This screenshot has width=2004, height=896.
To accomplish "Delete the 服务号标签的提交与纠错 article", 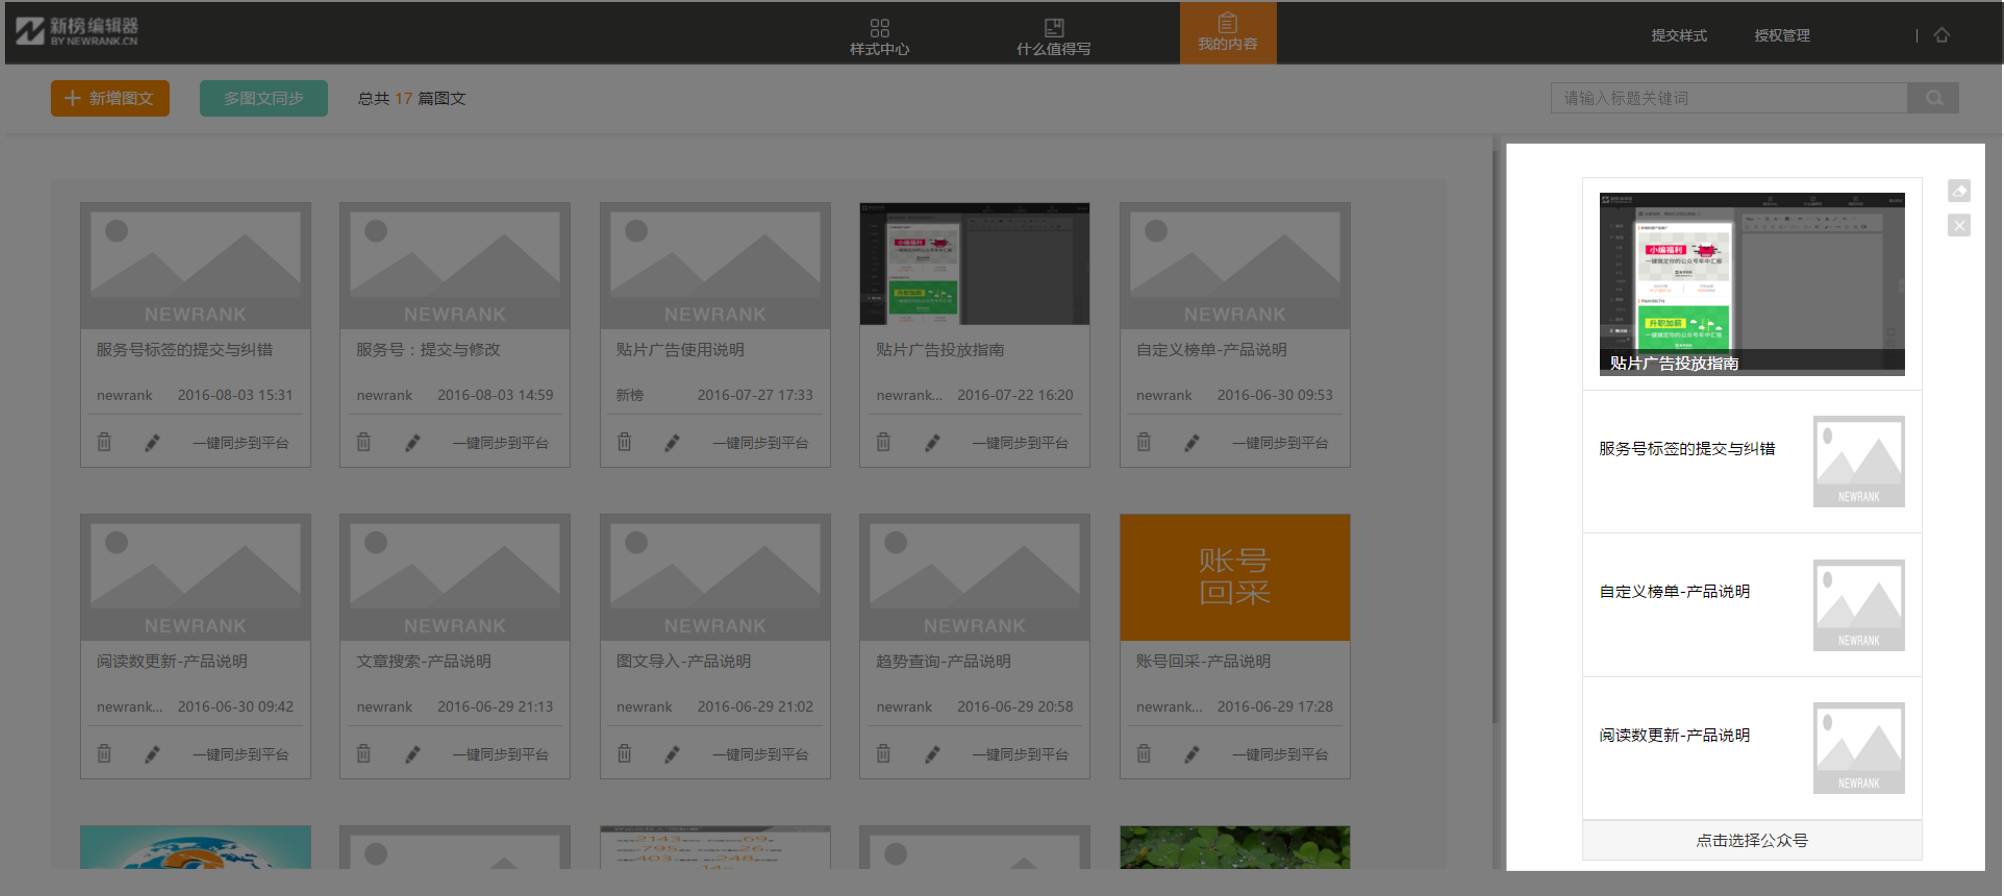I will coord(104,442).
